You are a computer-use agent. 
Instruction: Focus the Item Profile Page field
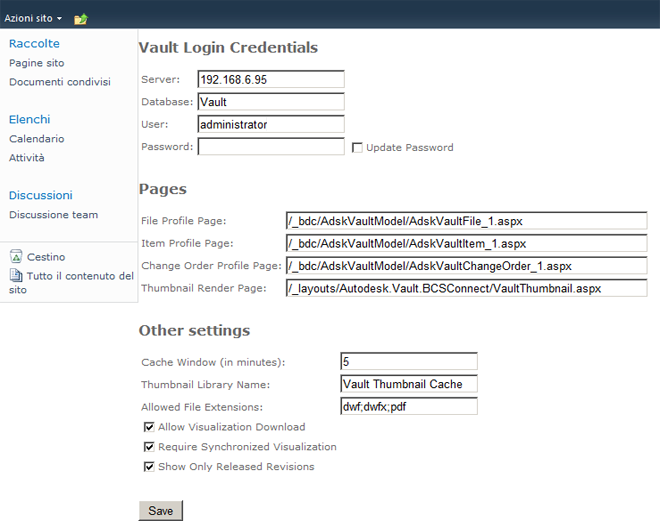tap(466, 243)
